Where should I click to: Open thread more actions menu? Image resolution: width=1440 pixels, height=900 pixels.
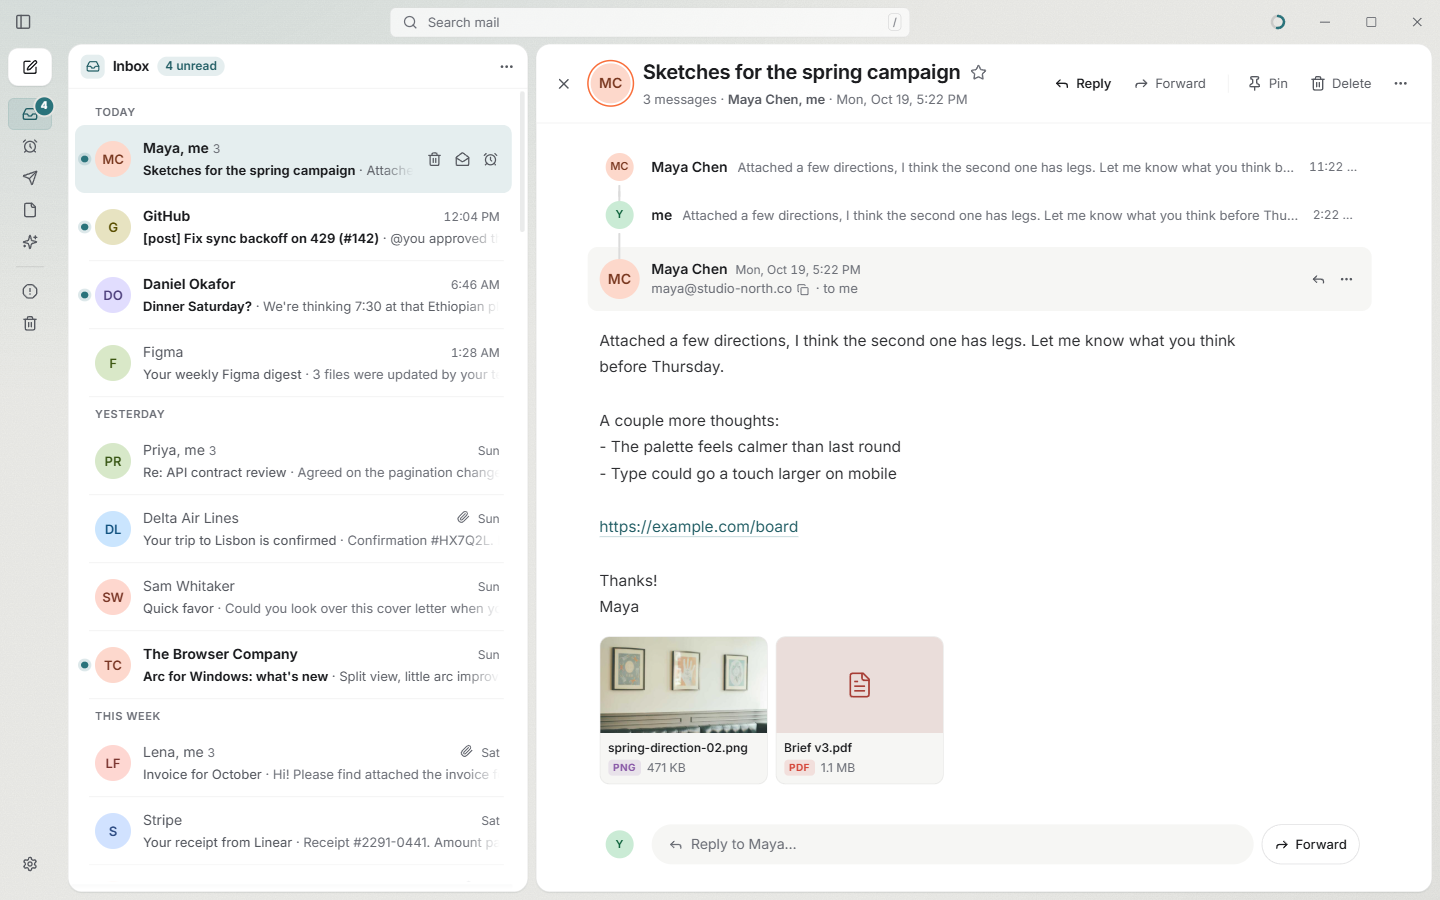[x=1401, y=84]
